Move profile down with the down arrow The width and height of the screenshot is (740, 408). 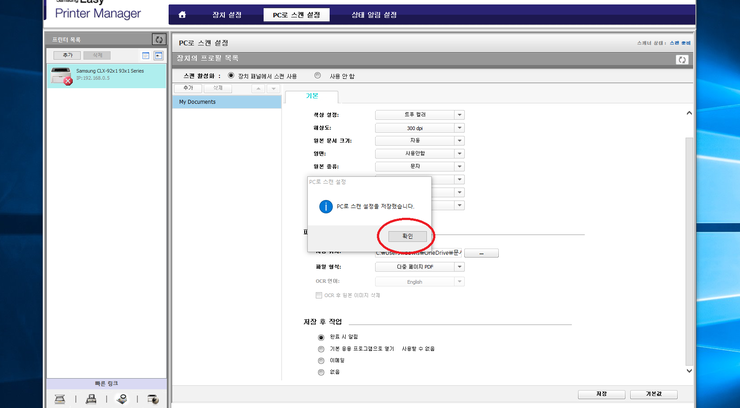point(273,89)
